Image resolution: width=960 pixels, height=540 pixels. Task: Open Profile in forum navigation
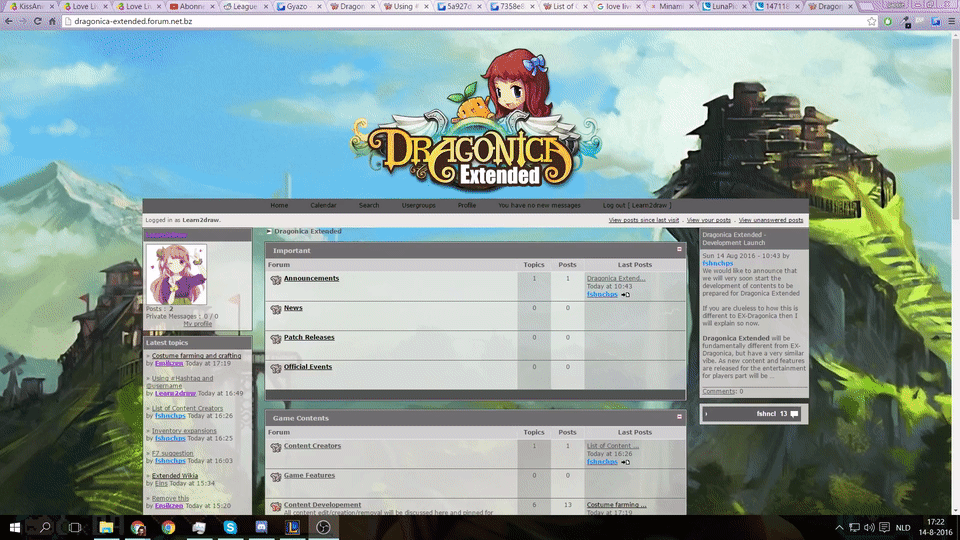pos(467,206)
